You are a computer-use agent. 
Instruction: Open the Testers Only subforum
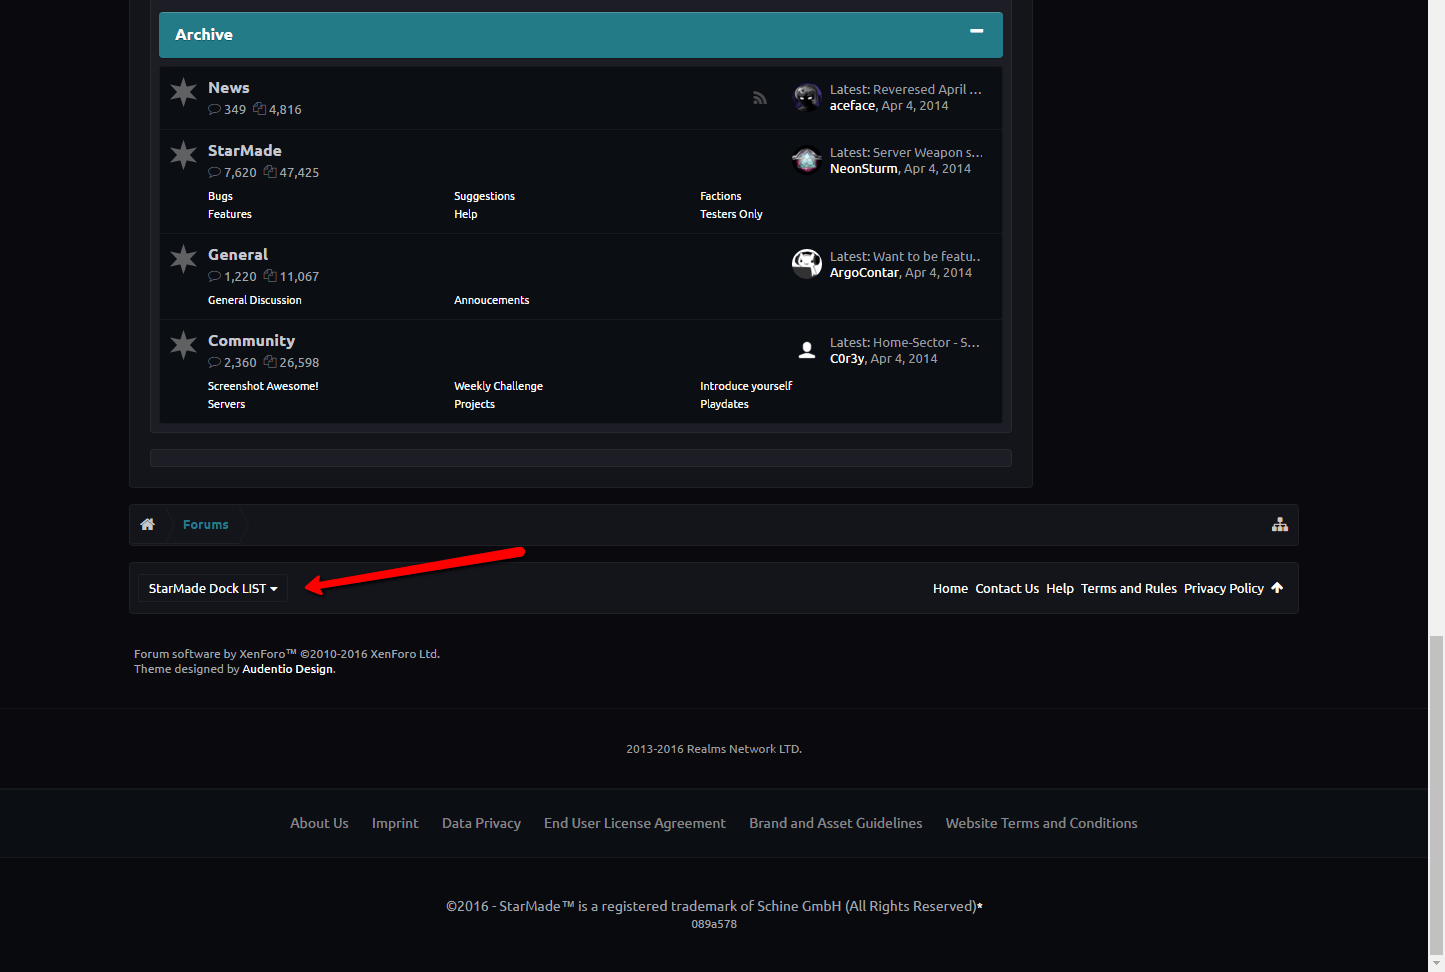tap(731, 215)
